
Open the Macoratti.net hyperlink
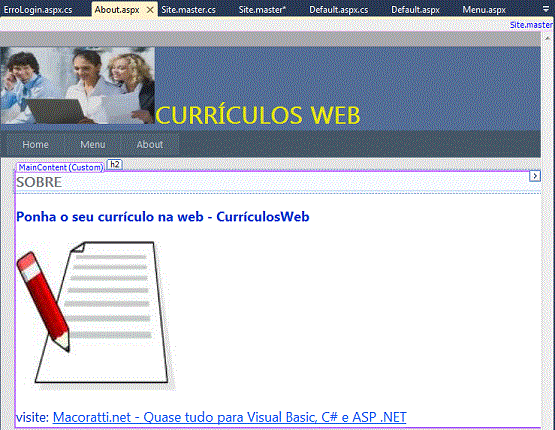229,417
